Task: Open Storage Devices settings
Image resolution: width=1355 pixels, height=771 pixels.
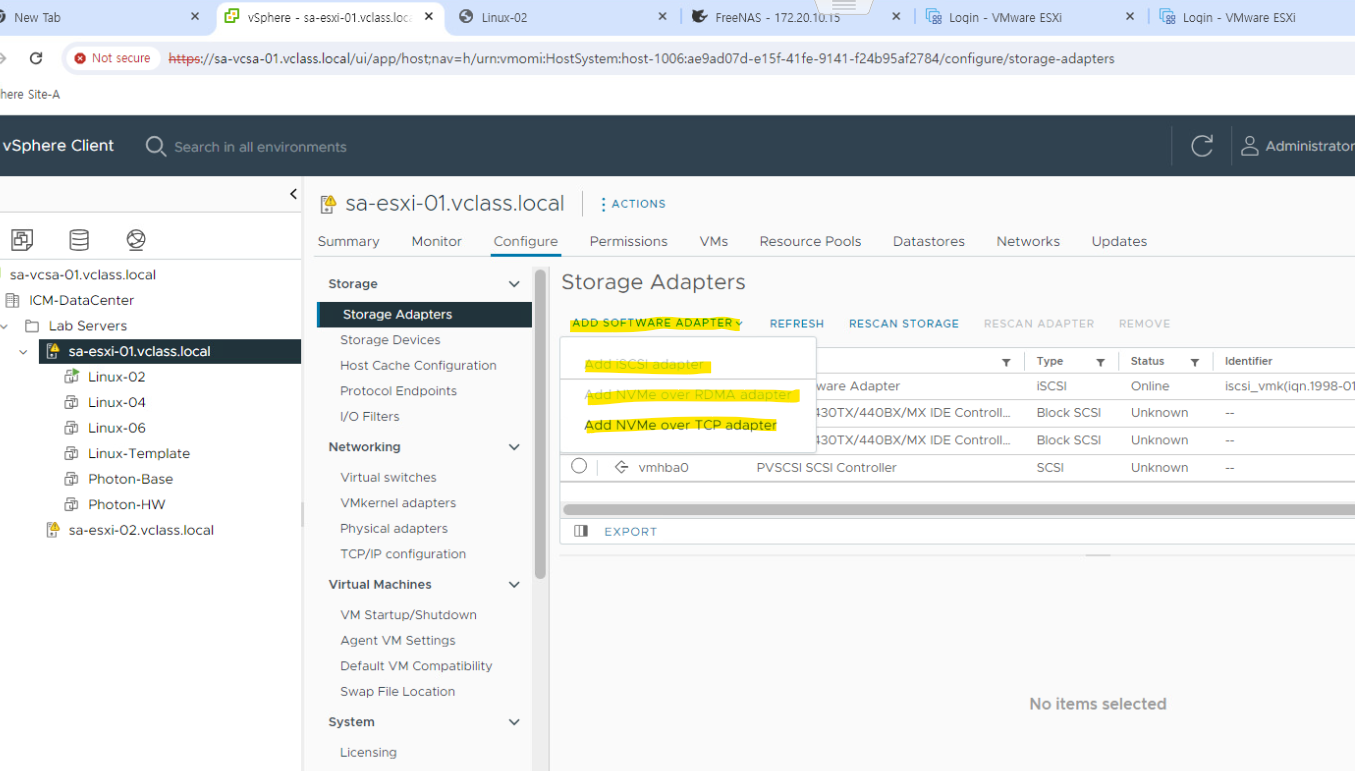Action: pyautogui.click(x=390, y=340)
